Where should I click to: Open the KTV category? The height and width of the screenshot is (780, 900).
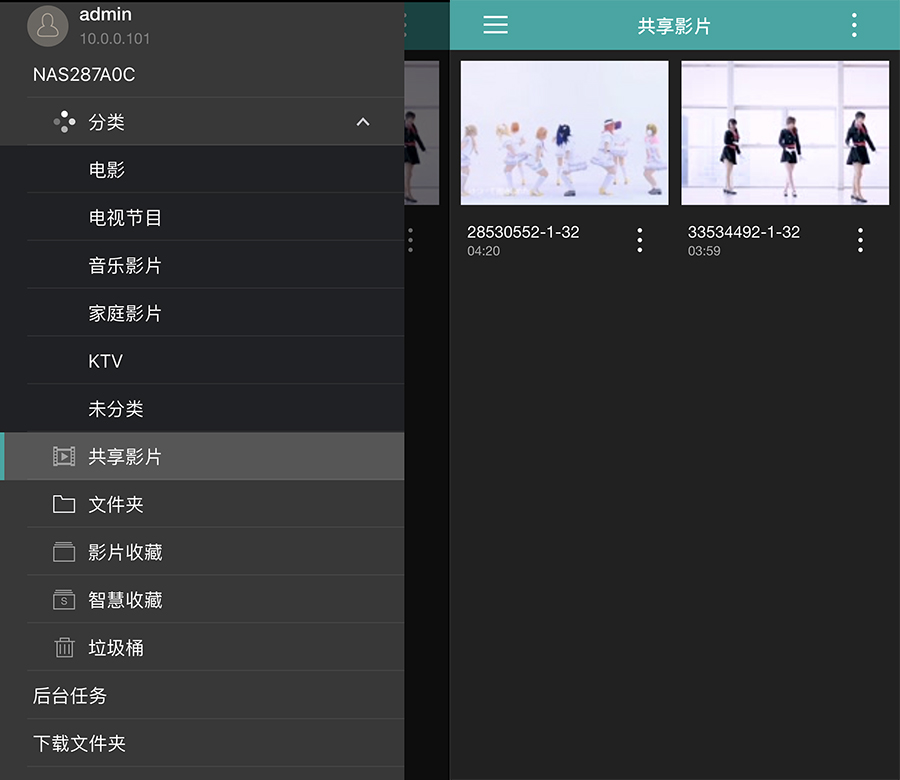tap(106, 362)
